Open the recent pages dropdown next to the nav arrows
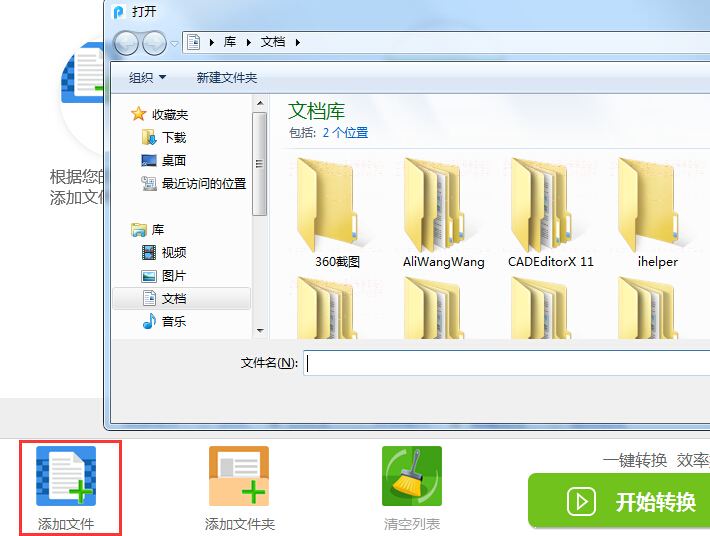Screen dimensions: 710x536 tap(174, 44)
